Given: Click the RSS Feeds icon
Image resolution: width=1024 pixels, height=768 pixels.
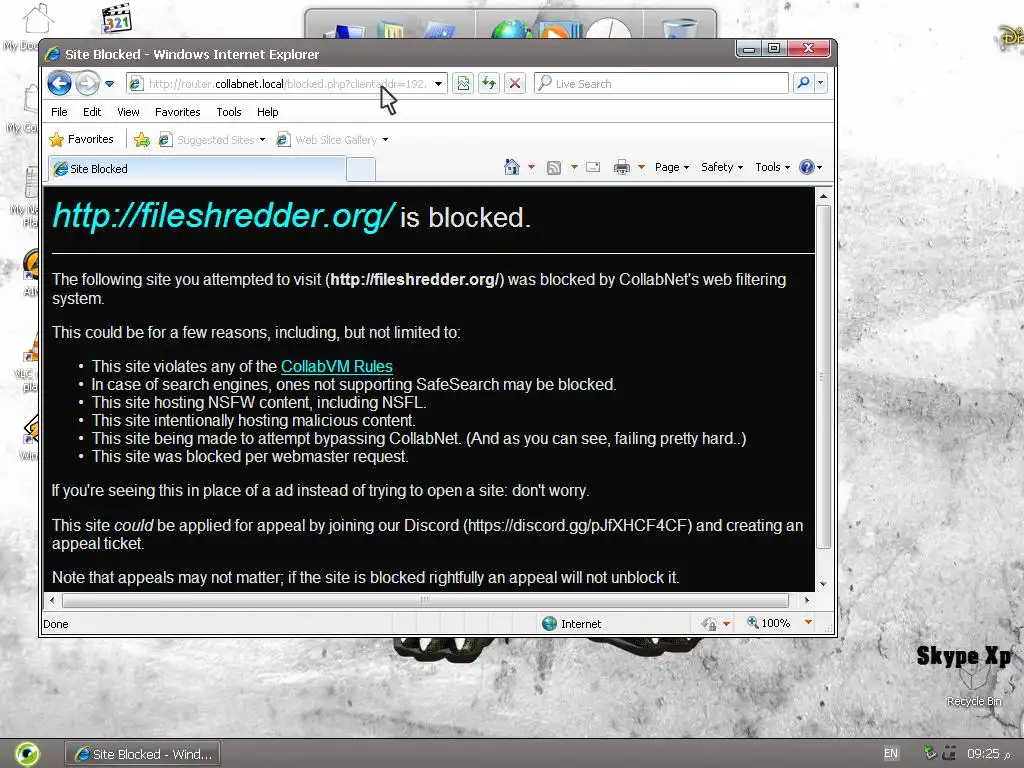Looking at the screenshot, I should click(554, 168).
